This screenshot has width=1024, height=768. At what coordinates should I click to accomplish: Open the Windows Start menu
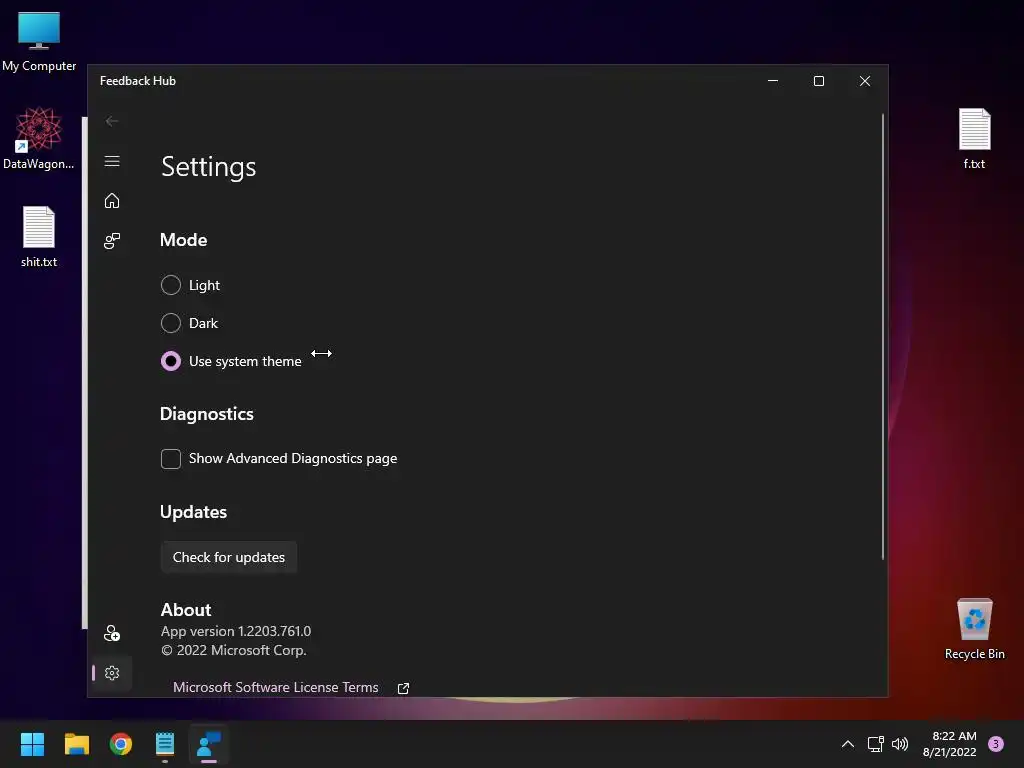click(32, 744)
